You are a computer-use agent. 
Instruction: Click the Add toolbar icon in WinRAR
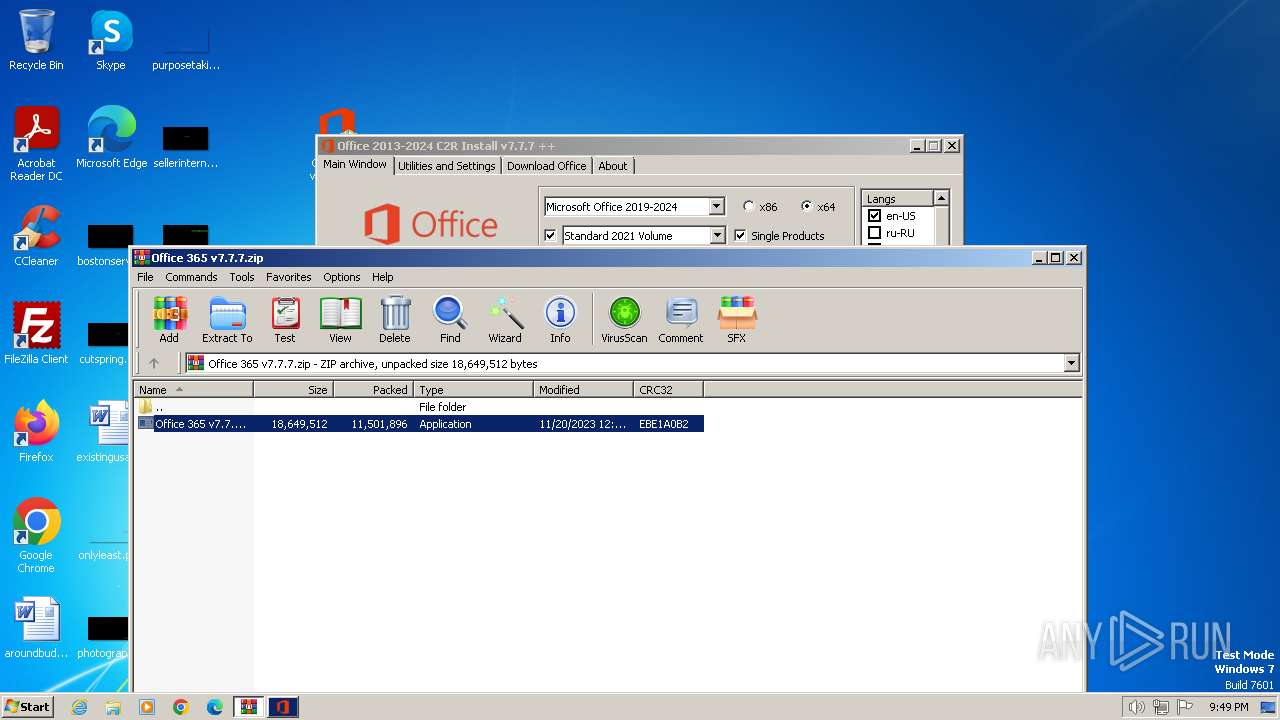coord(169,320)
